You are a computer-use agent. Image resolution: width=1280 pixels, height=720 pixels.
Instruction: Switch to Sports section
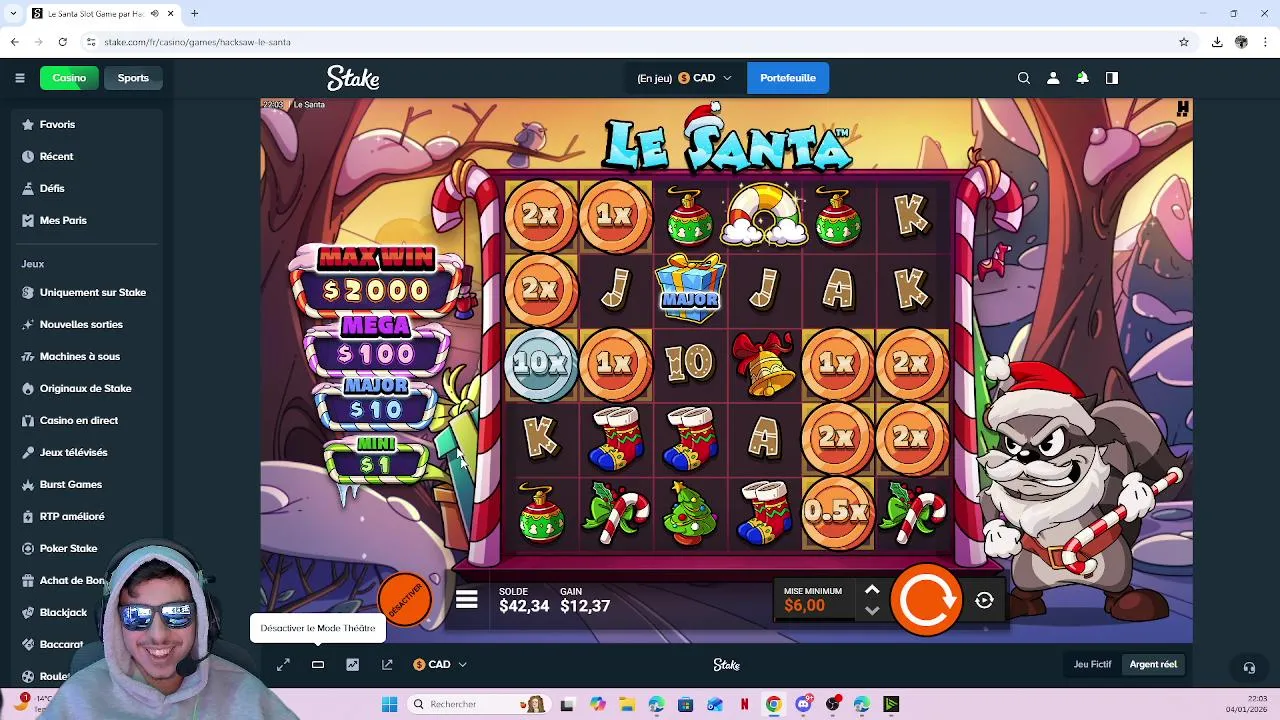tap(133, 78)
